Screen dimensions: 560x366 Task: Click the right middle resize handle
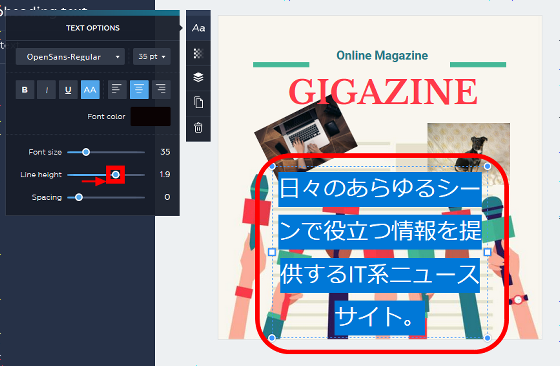pyautogui.click(x=488, y=252)
